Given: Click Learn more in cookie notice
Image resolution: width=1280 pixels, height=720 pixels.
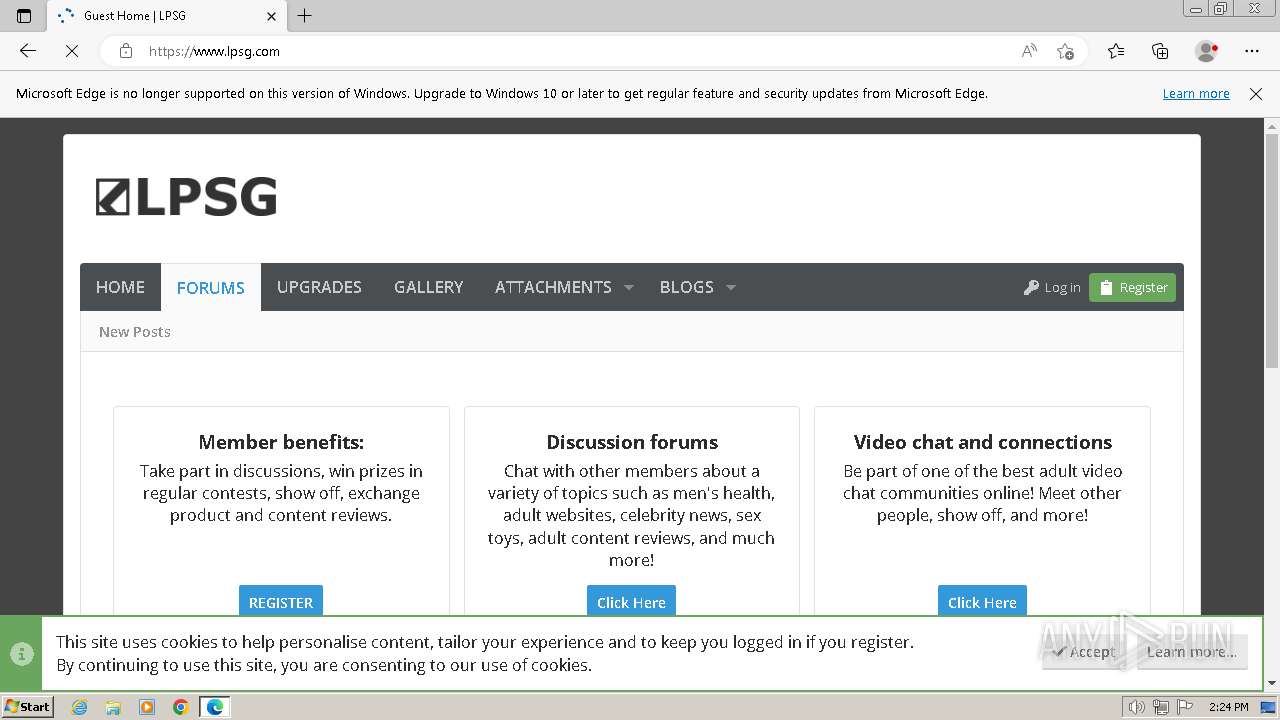Looking at the screenshot, I should (x=1192, y=652).
